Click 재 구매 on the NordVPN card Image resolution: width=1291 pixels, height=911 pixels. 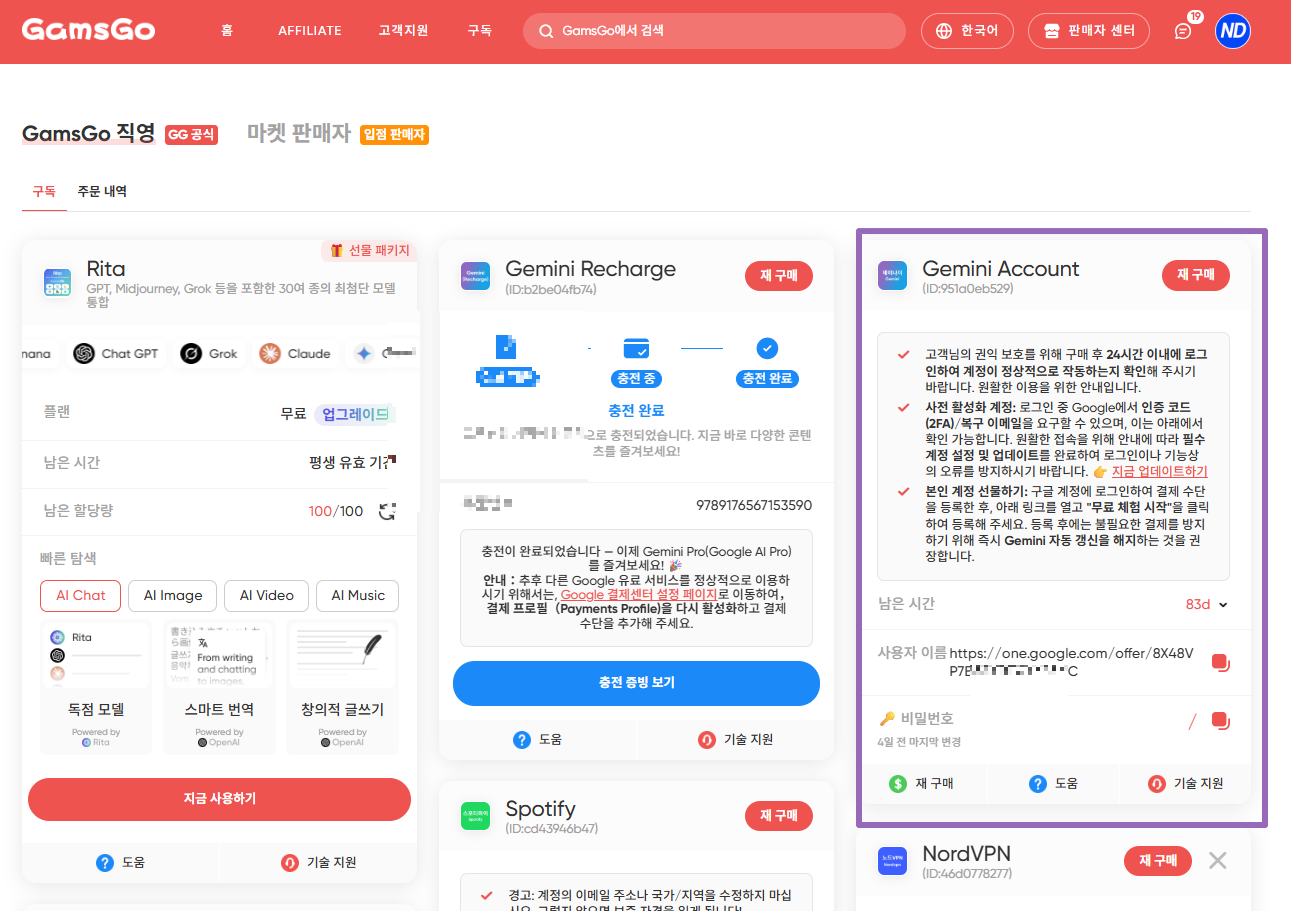(x=1158, y=860)
